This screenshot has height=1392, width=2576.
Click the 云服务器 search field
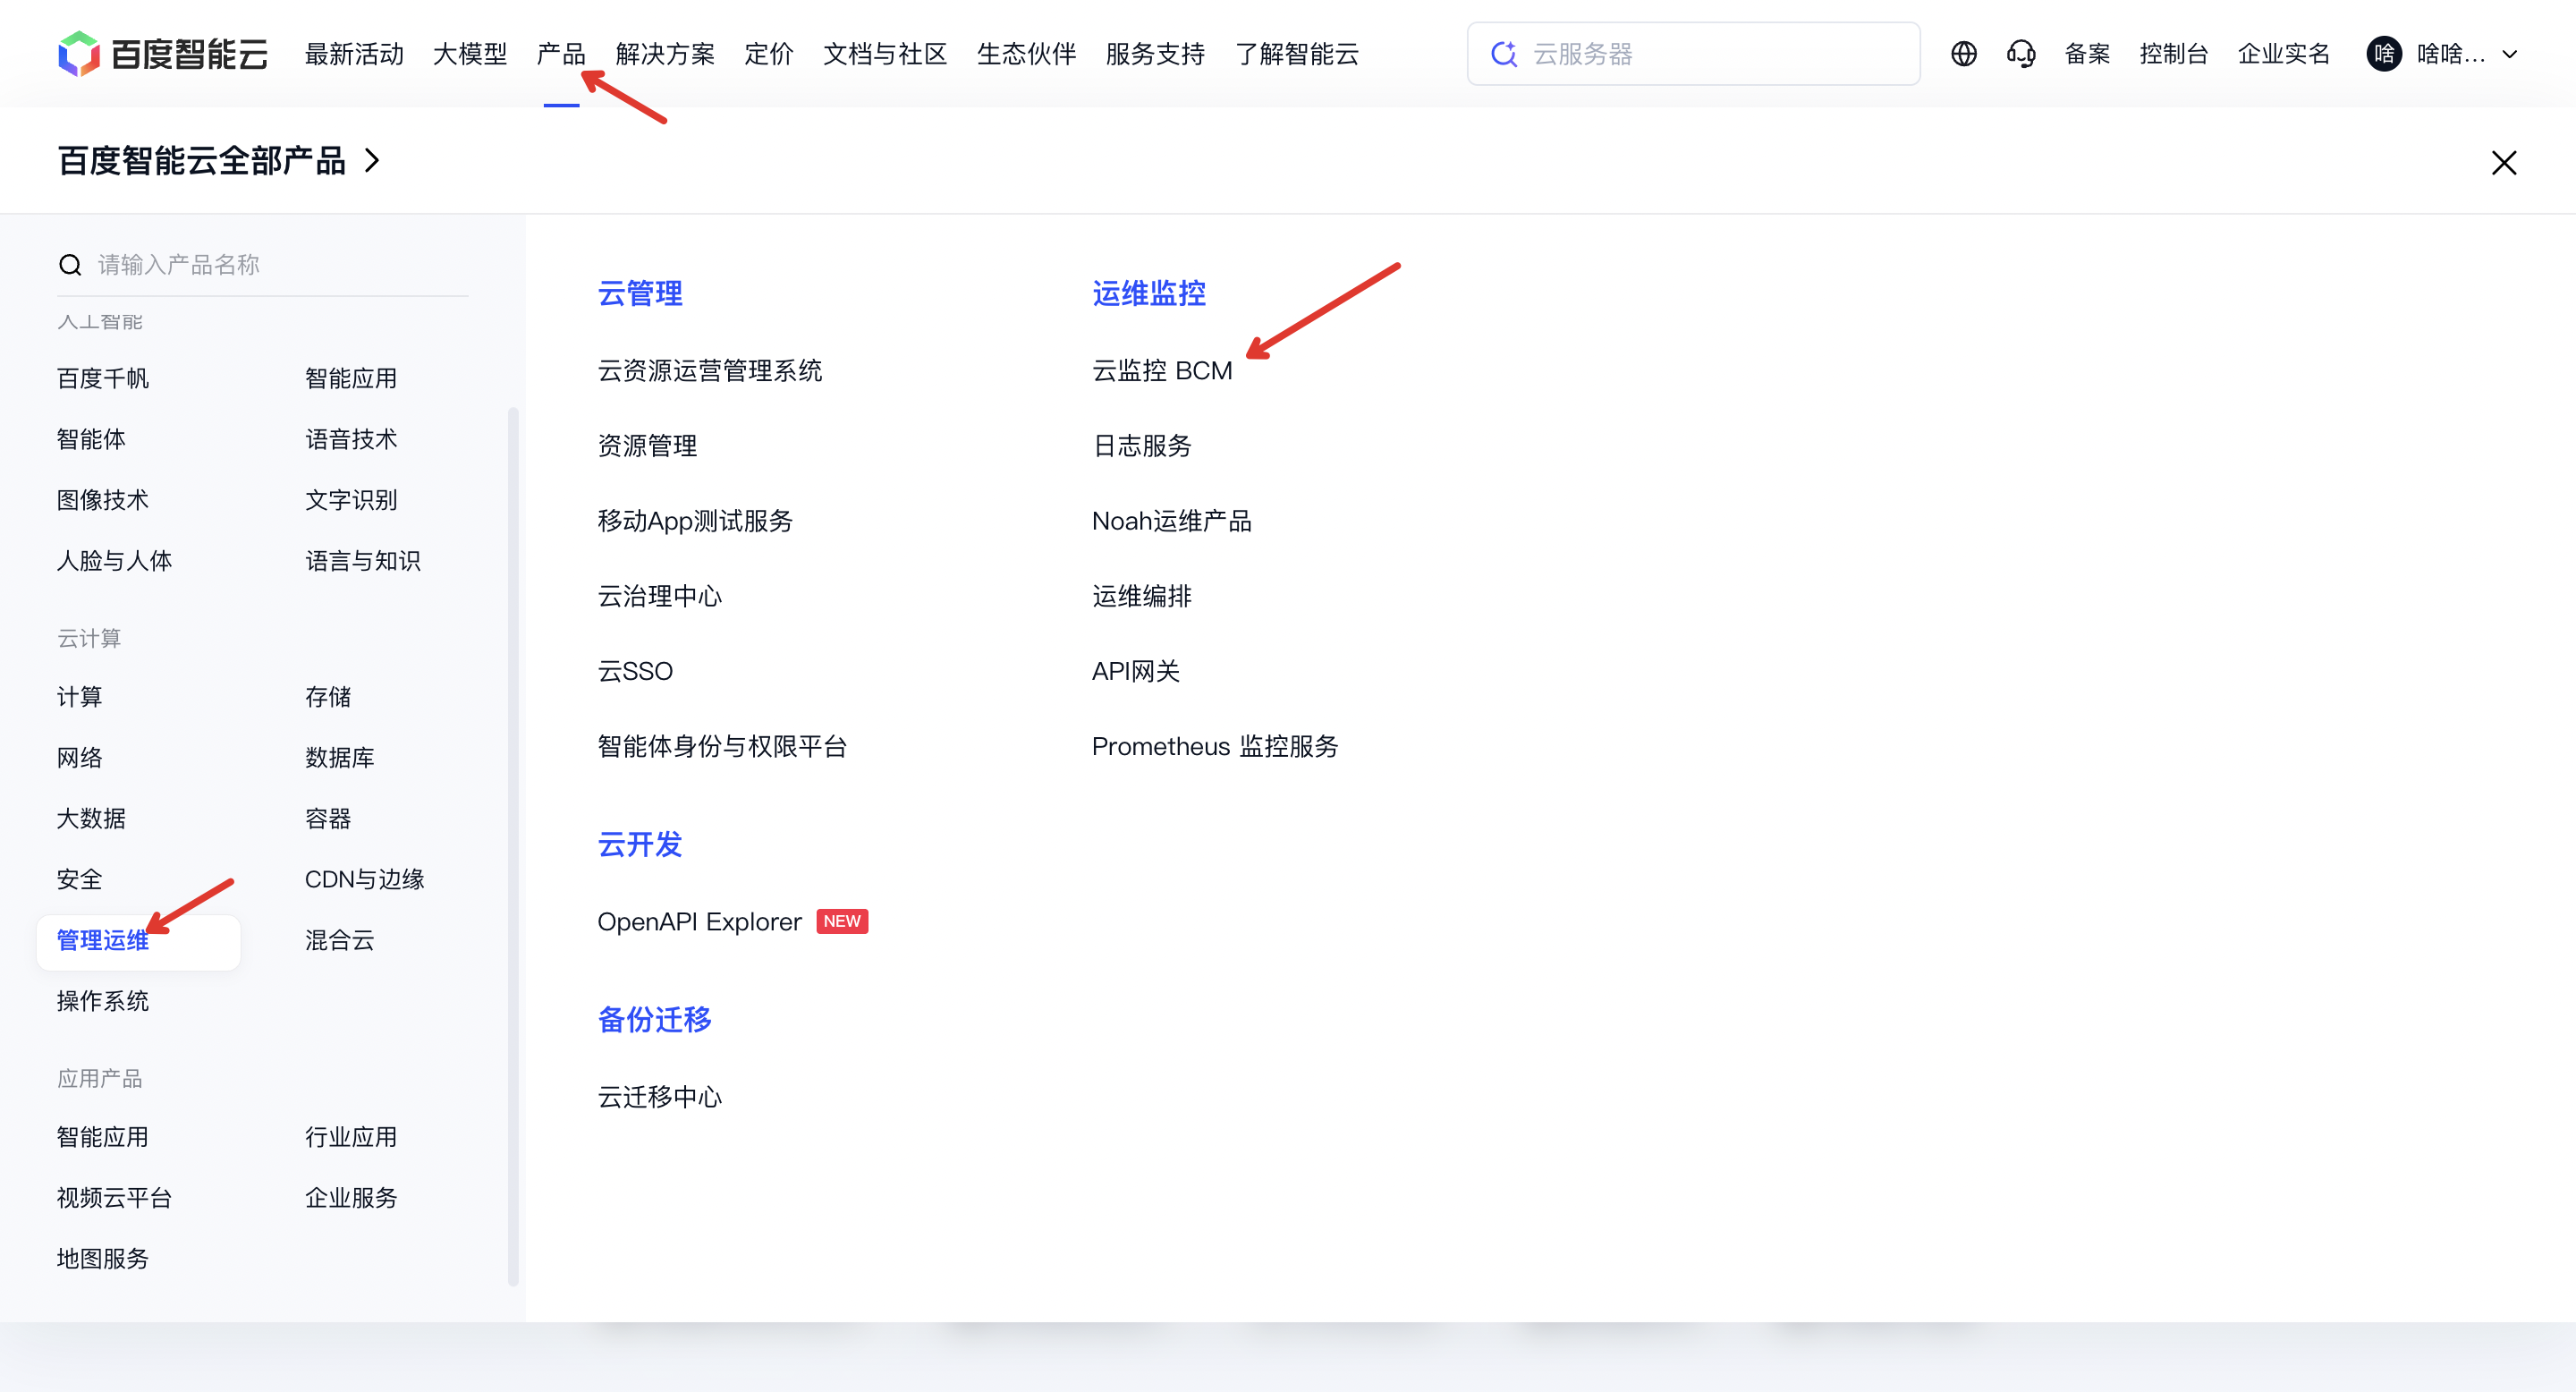1693,54
